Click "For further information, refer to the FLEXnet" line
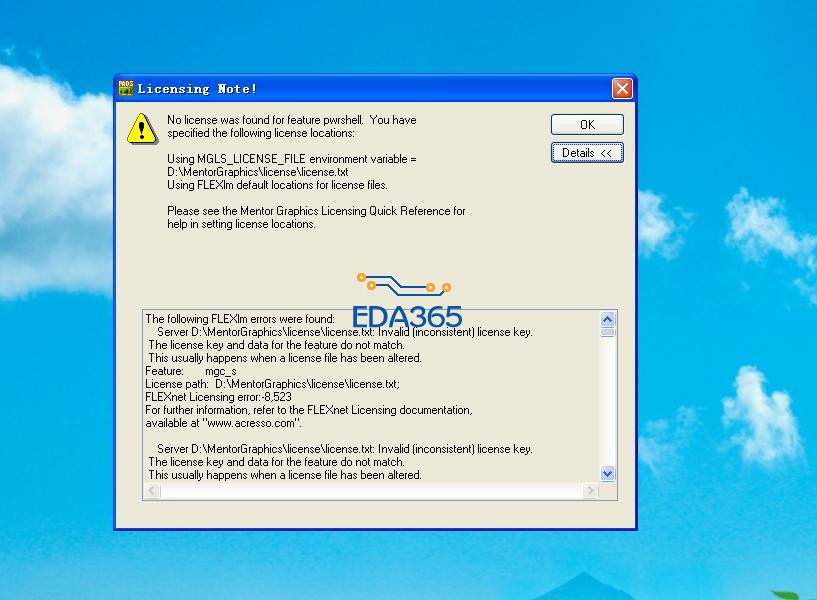The width and height of the screenshot is (817, 600). 309,410
